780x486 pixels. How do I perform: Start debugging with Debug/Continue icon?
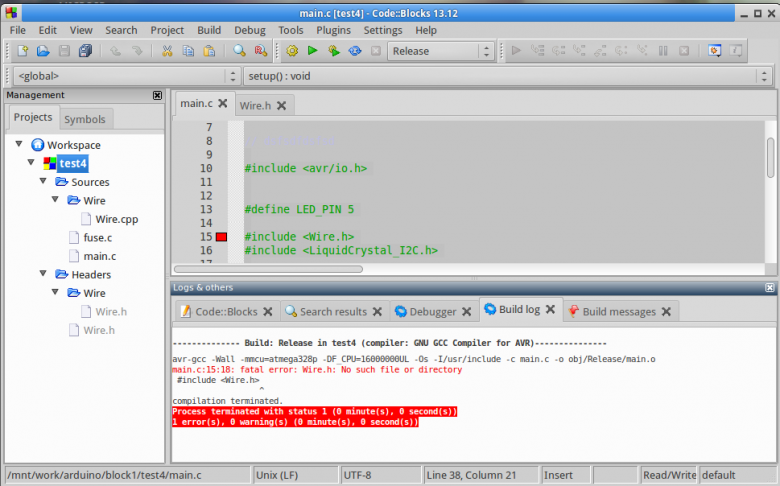point(516,51)
